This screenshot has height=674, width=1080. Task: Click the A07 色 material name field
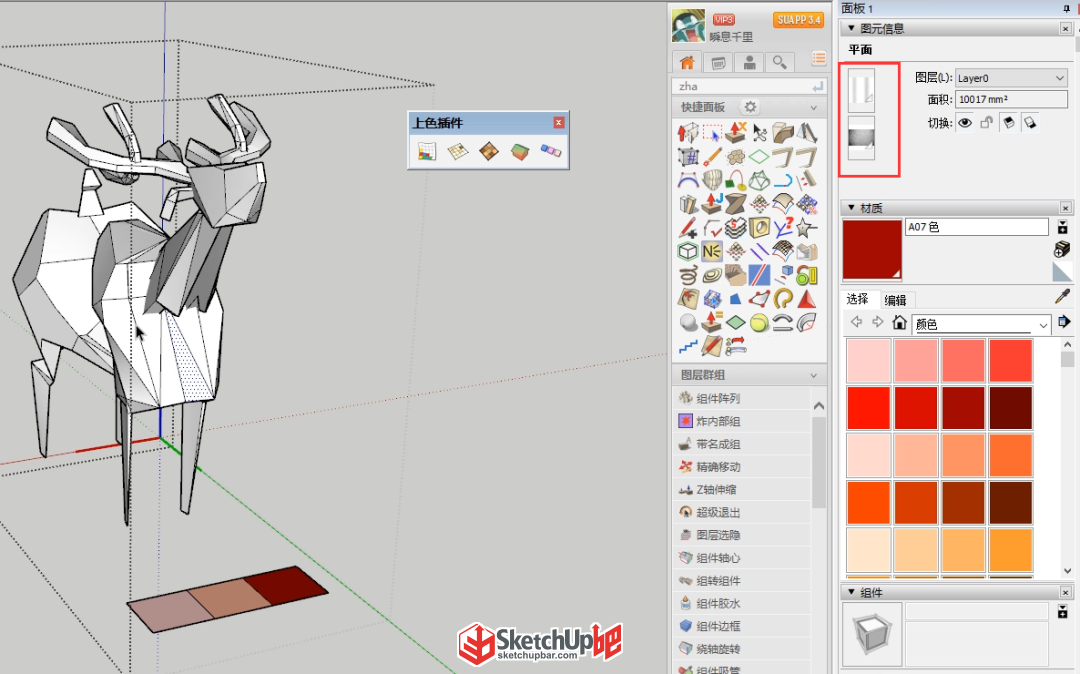coord(977,227)
